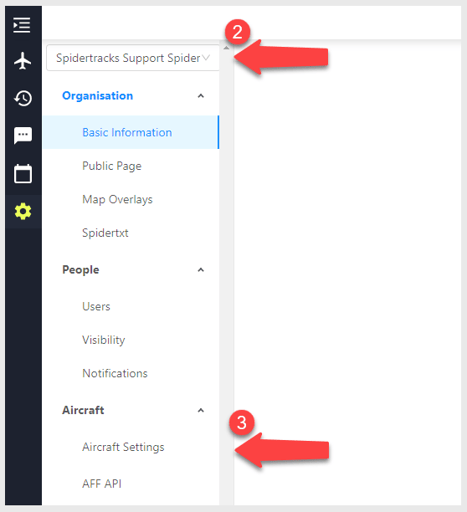467x512 pixels.
Task: Select Visibility under People
Action: (x=131, y=340)
